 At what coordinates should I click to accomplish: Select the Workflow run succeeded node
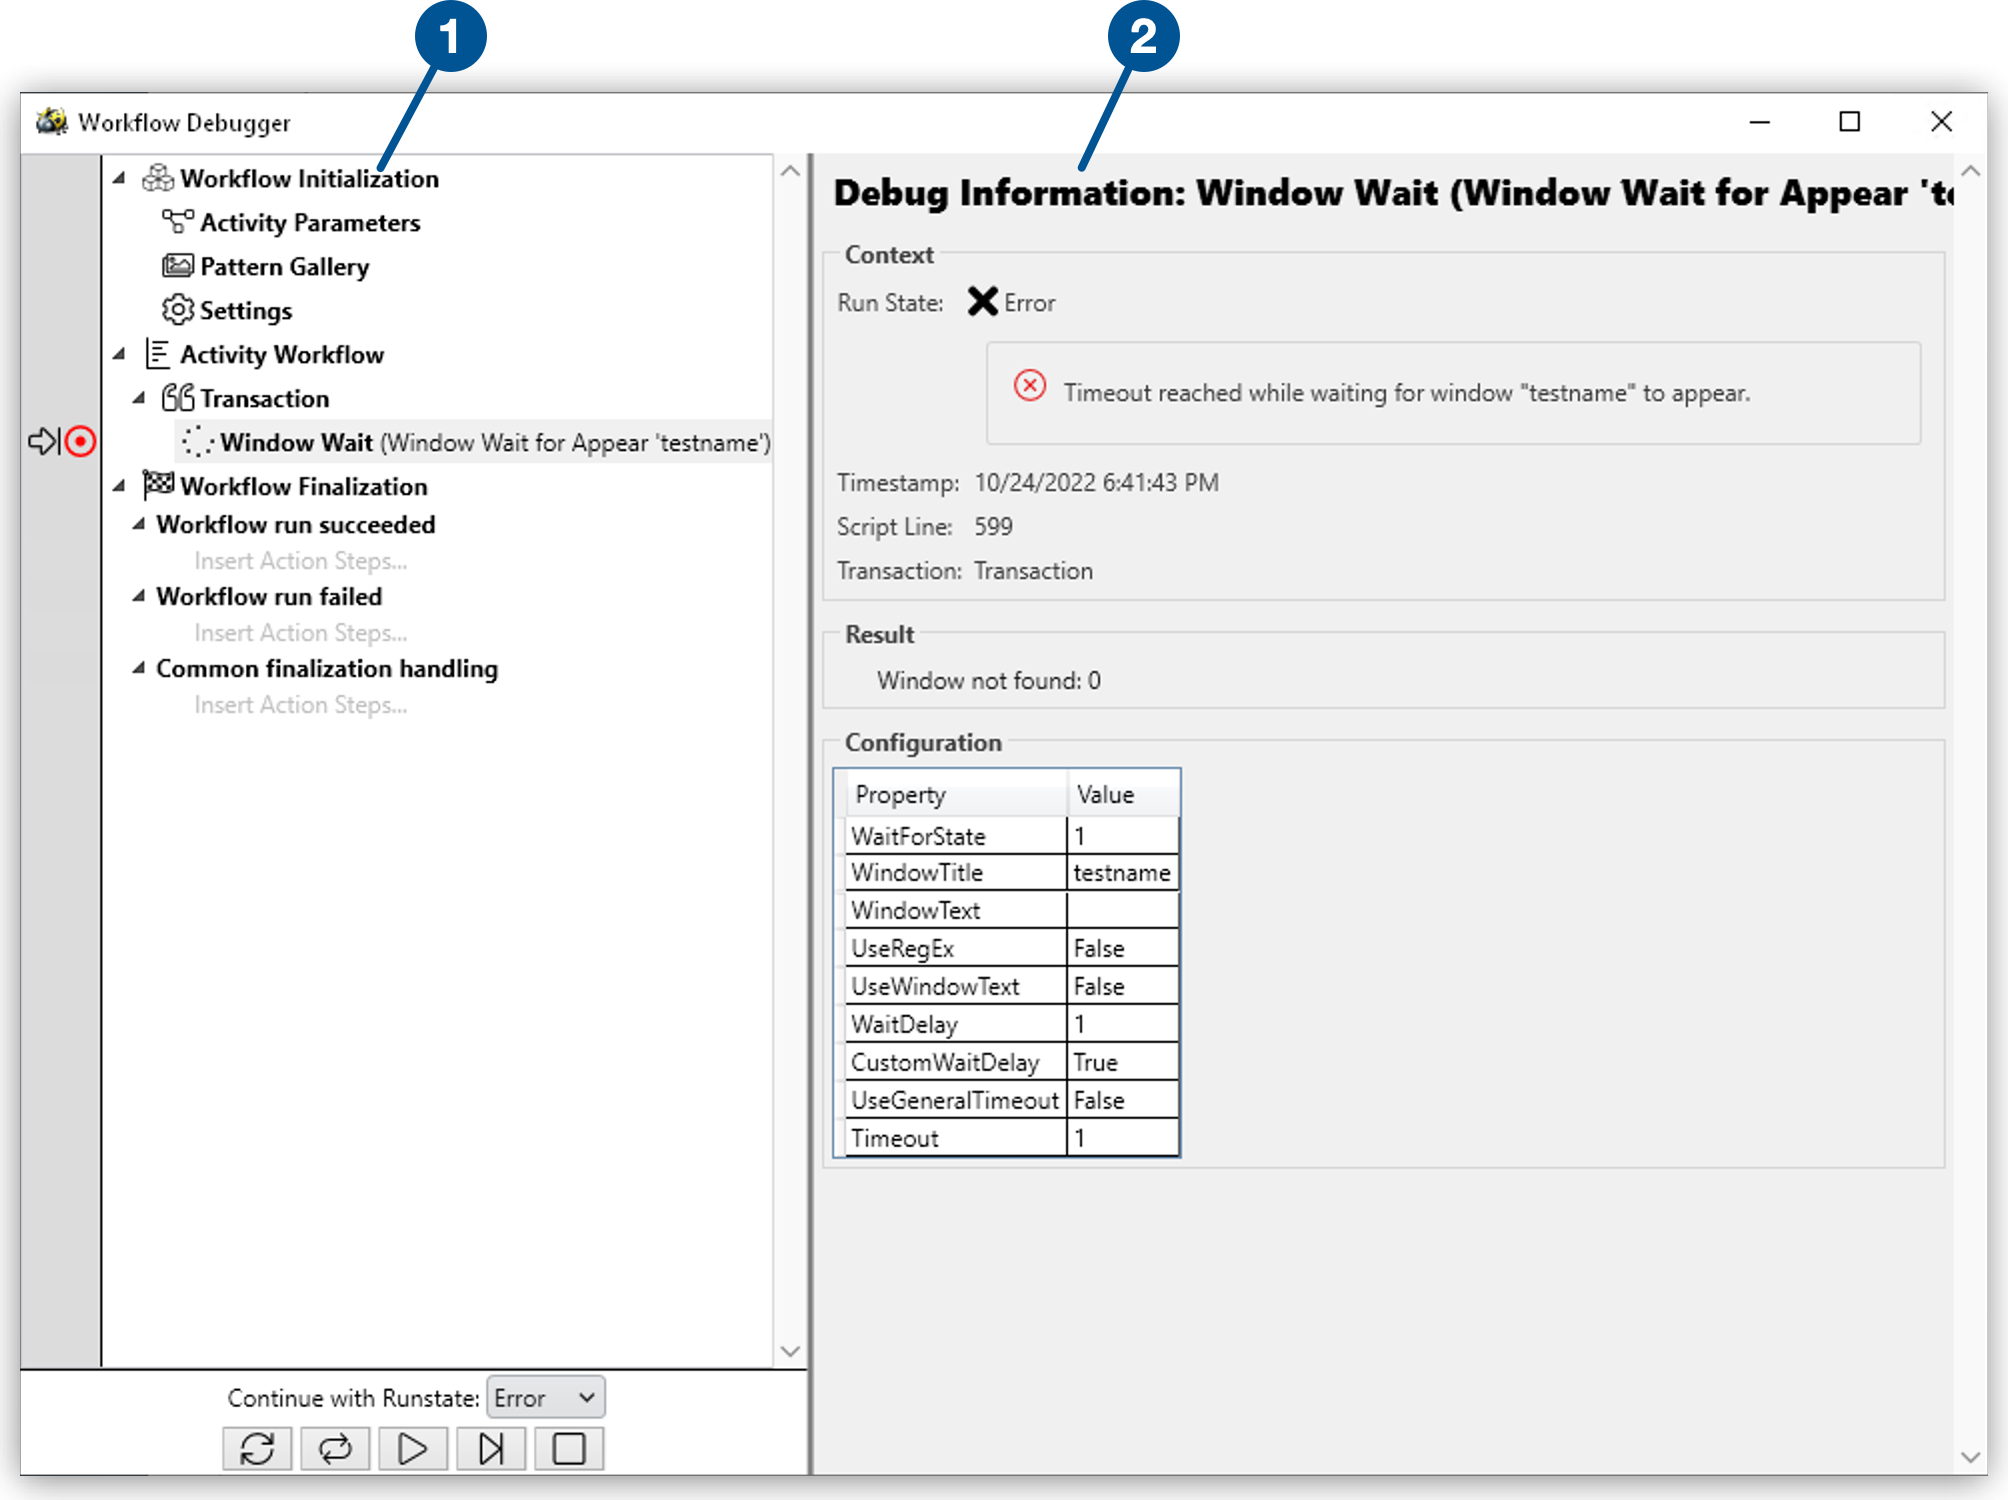point(295,524)
